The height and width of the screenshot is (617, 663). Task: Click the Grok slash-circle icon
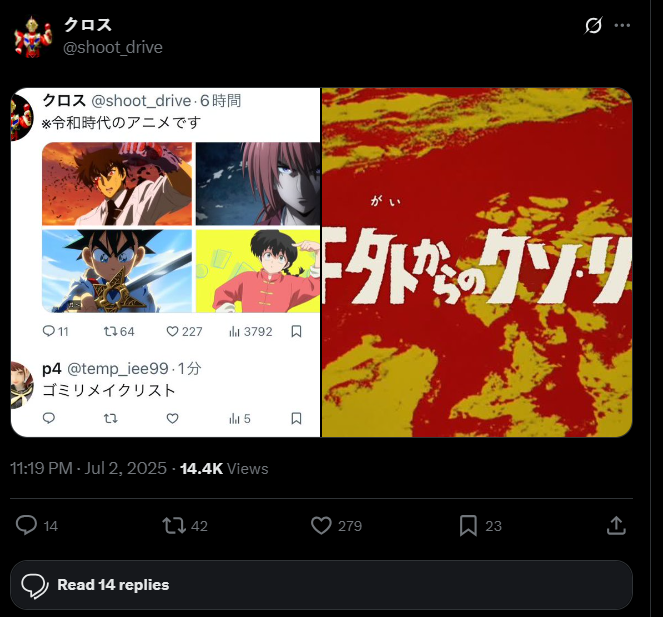click(593, 25)
